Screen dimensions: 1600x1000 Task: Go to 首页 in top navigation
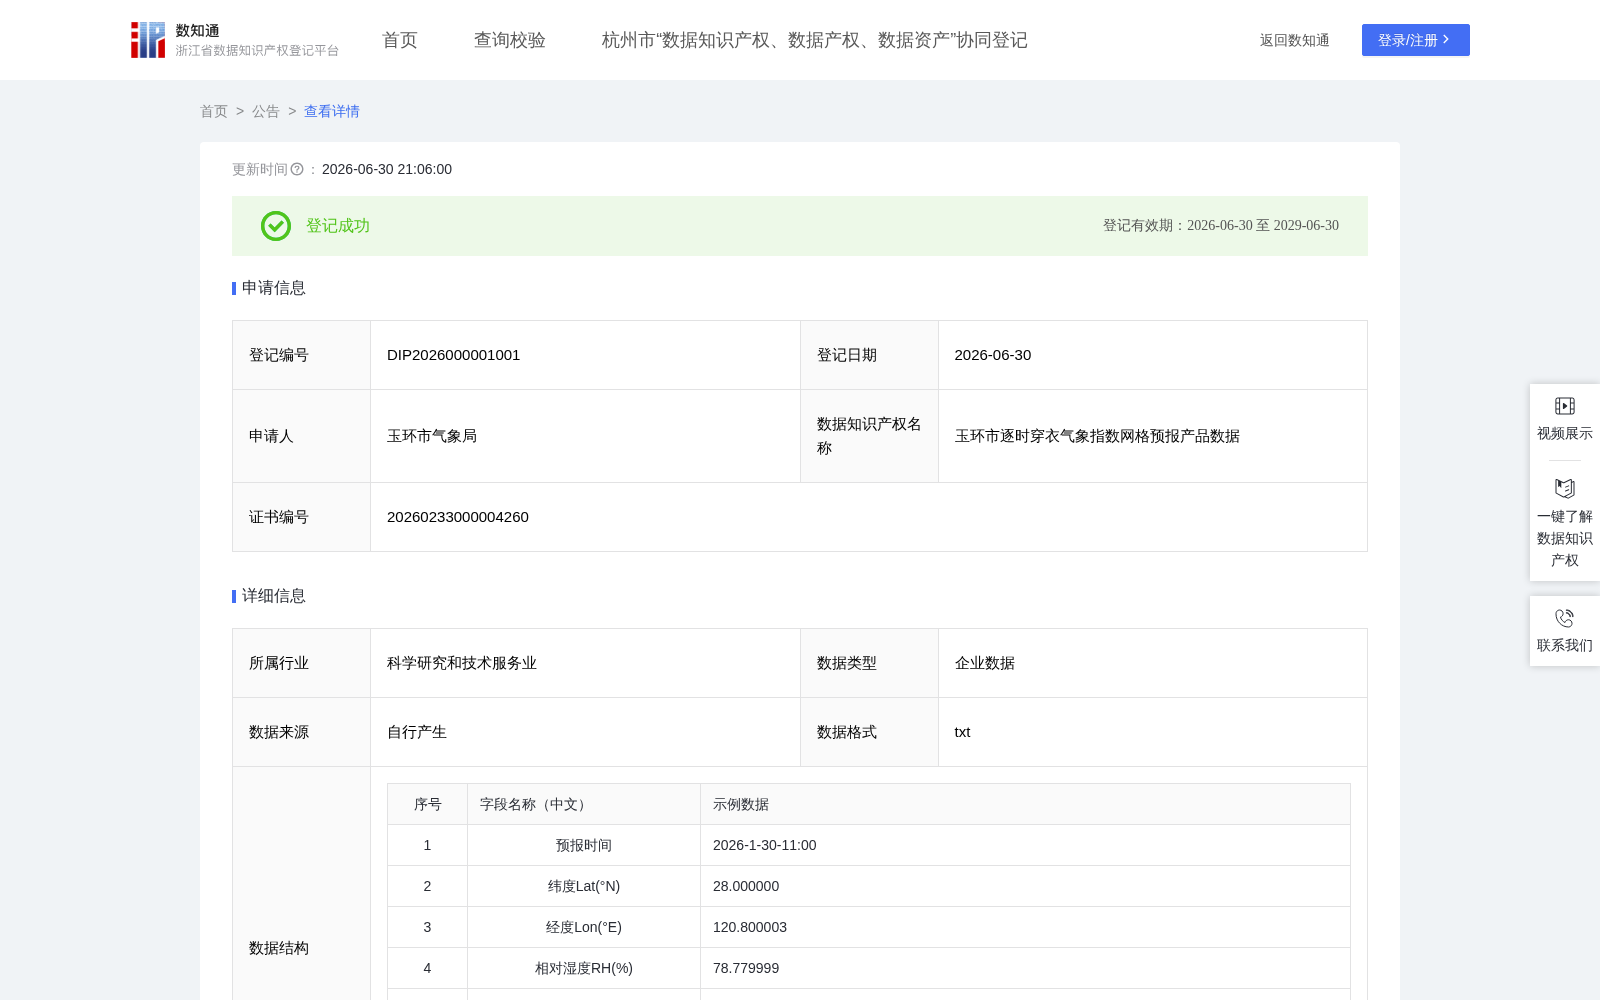click(x=400, y=40)
